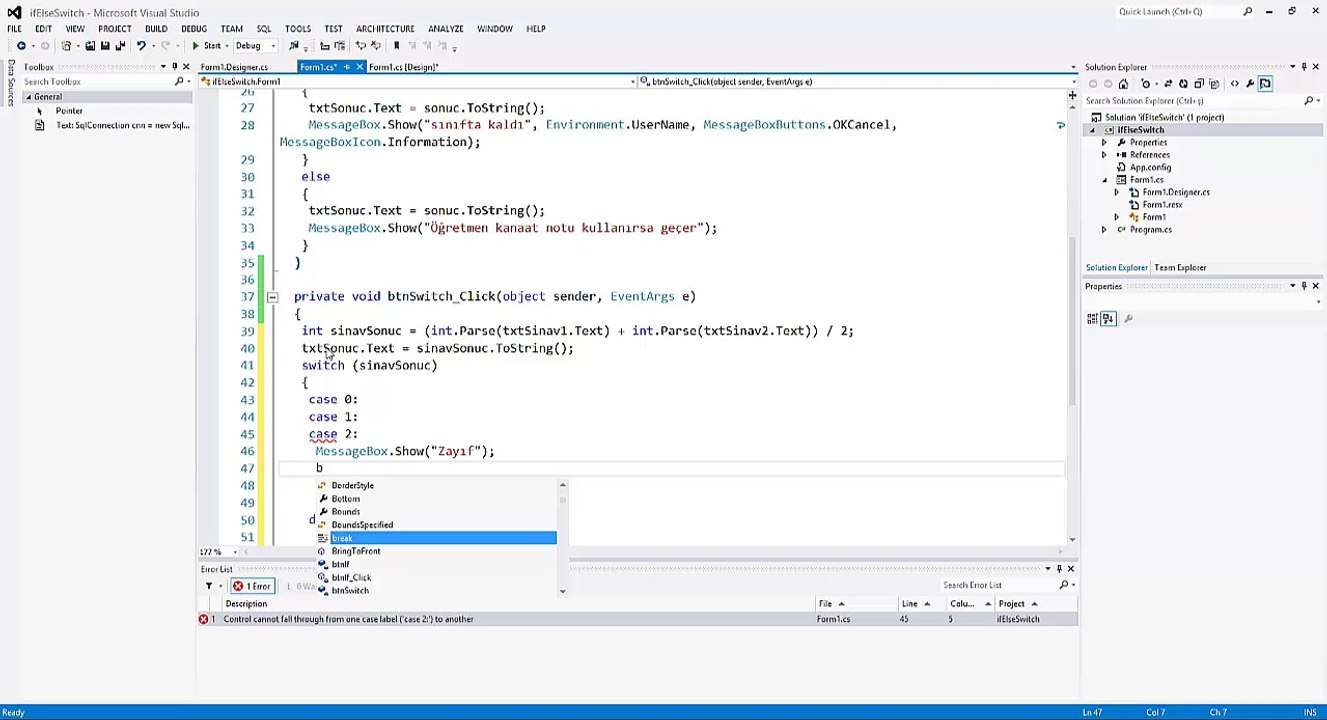Click the Error List filter funnel icon
The width and height of the screenshot is (1327, 720).
(x=209, y=586)
